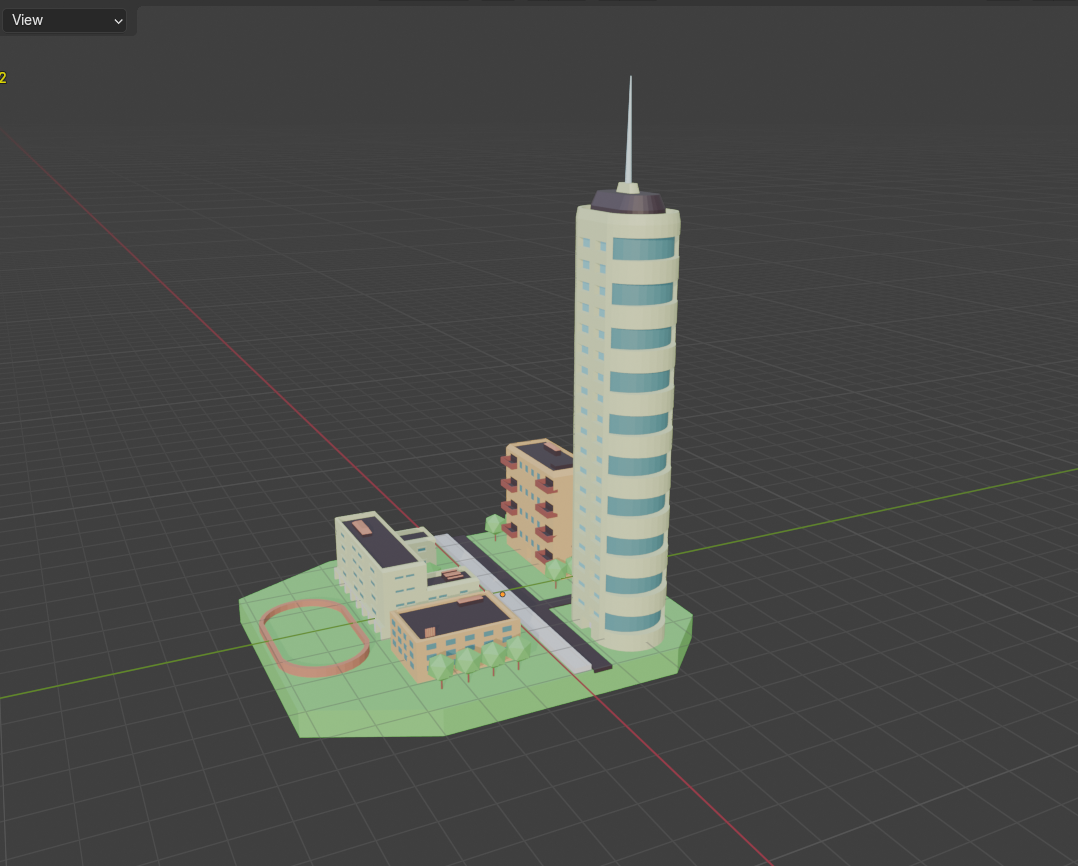Viewport: 1078px width, 866px height.
Task: Click the orange rooftop unit on the cream building
Action: pos(362,526)
